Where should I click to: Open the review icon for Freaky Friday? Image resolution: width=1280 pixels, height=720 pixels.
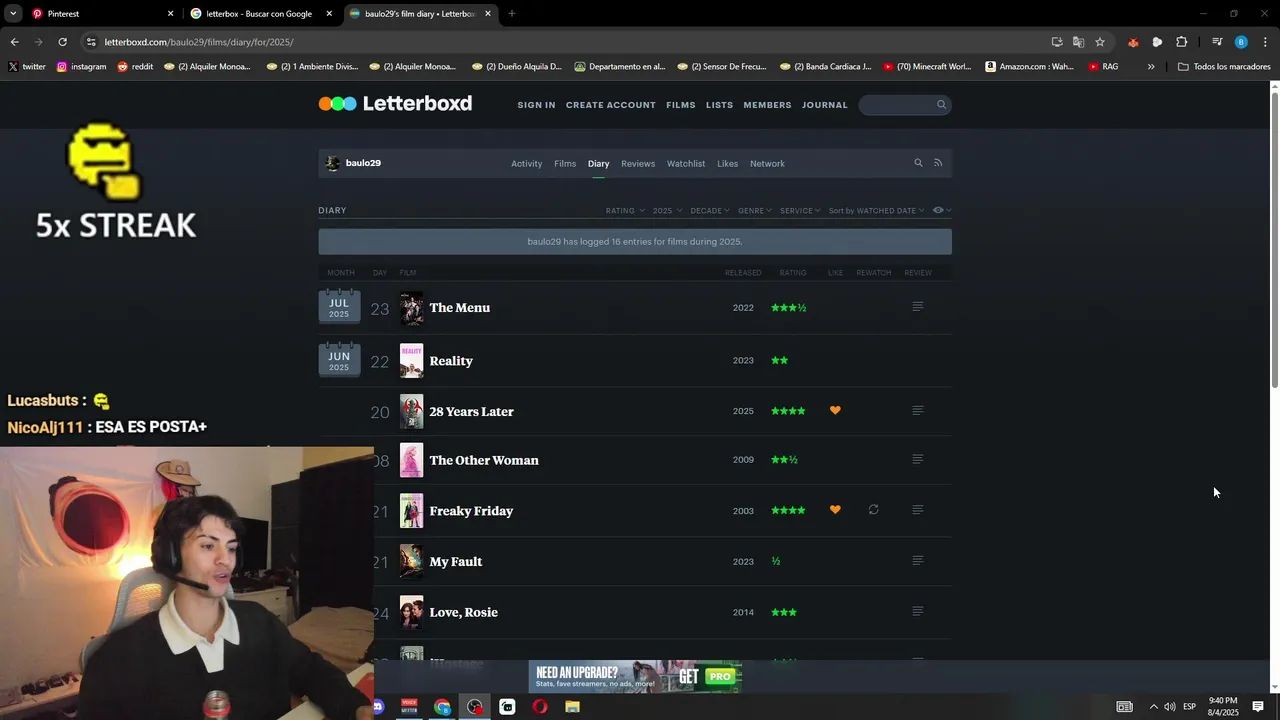tap(917, 510)
